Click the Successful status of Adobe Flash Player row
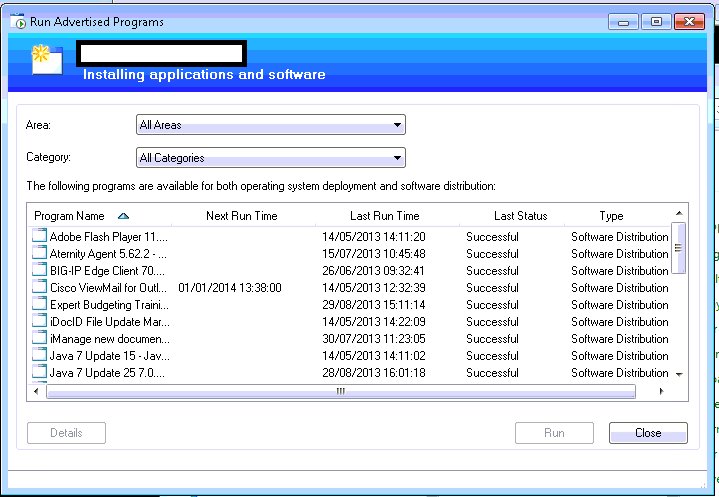The image size is (719, 497). point(492,237)
